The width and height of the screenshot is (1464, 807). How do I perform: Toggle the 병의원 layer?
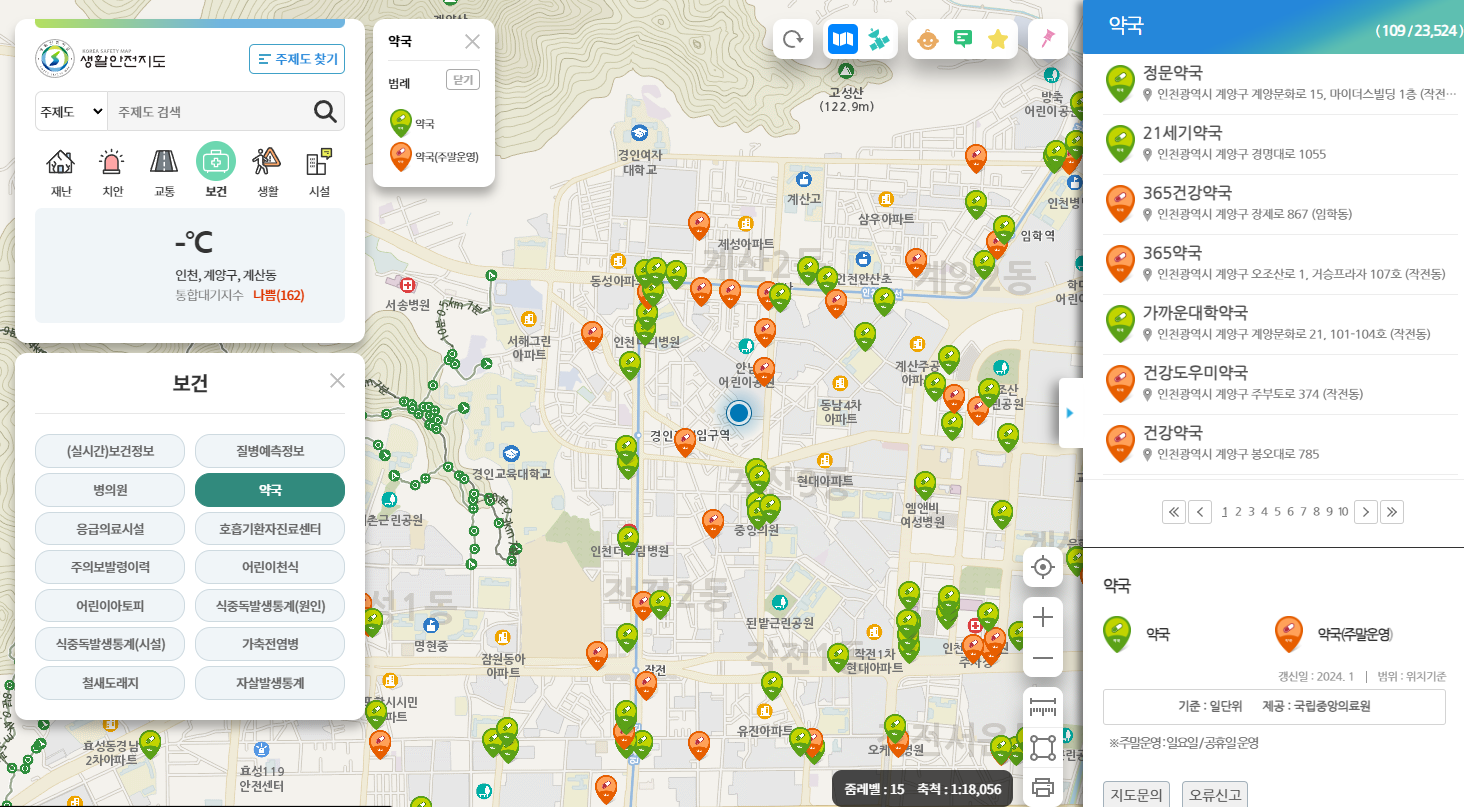point(110,490)
